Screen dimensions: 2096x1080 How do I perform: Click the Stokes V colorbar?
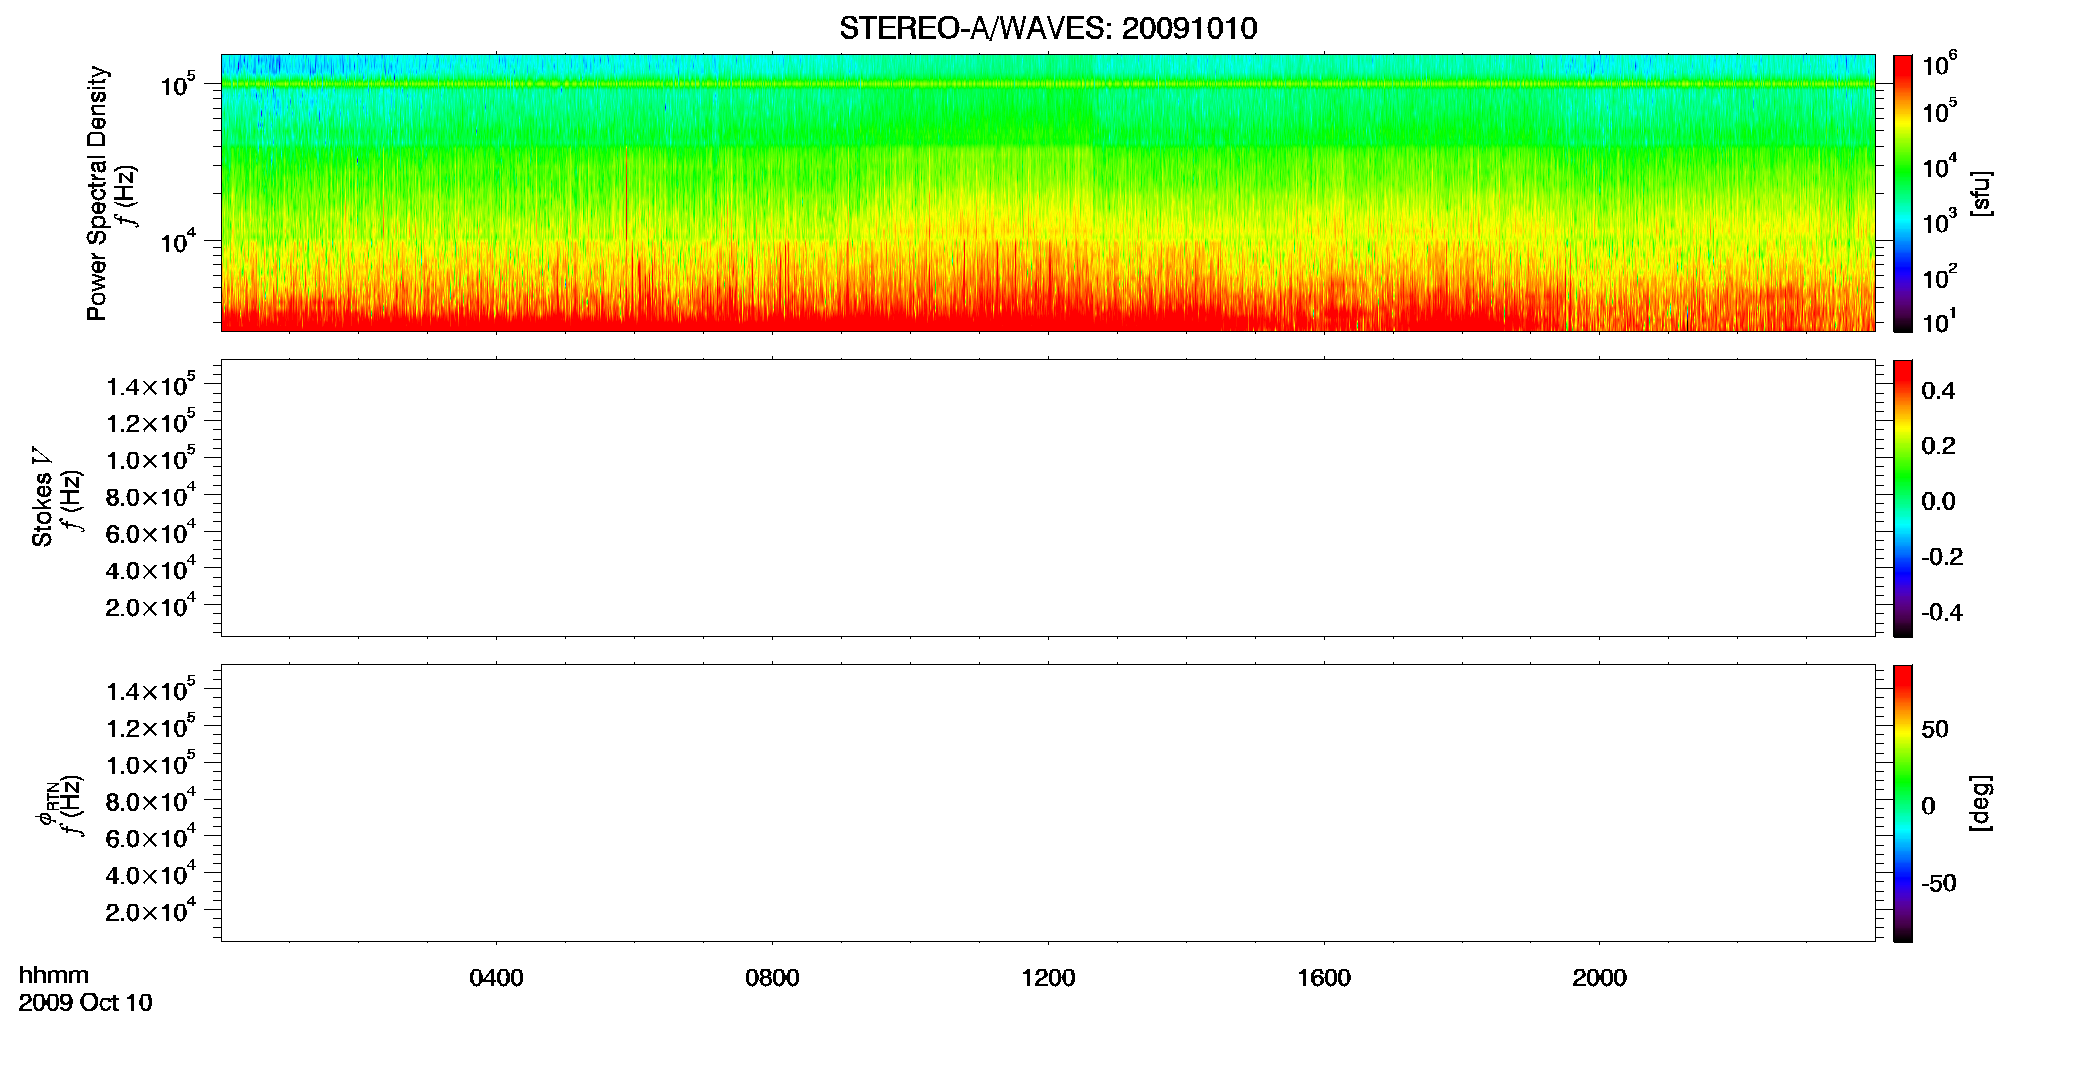click(1903, 498)
